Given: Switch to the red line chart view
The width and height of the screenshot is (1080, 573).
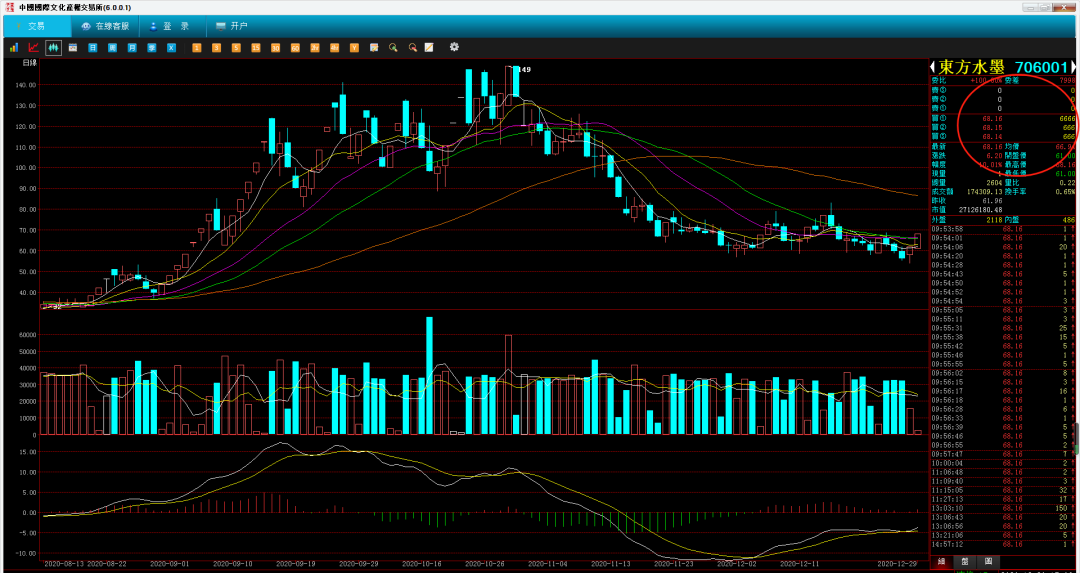Looking at the screenshot, I should tap(33, 48).
